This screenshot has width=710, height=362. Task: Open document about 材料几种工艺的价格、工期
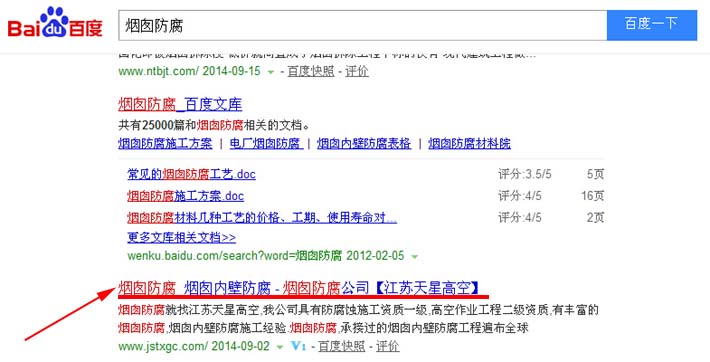(x=262, y=218)
